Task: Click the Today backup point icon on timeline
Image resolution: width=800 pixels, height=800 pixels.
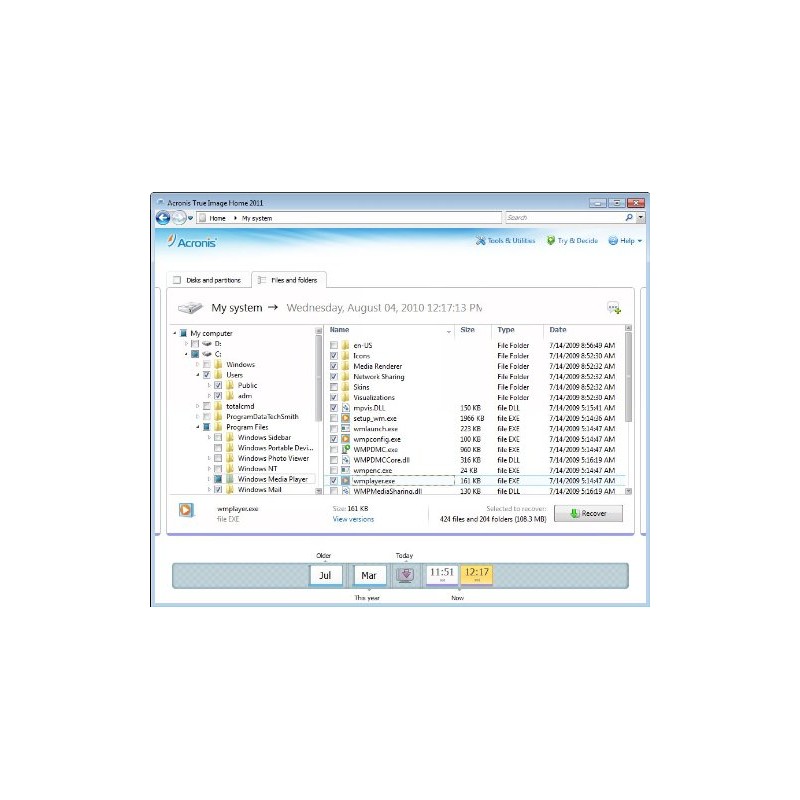Action: [403, 574]
